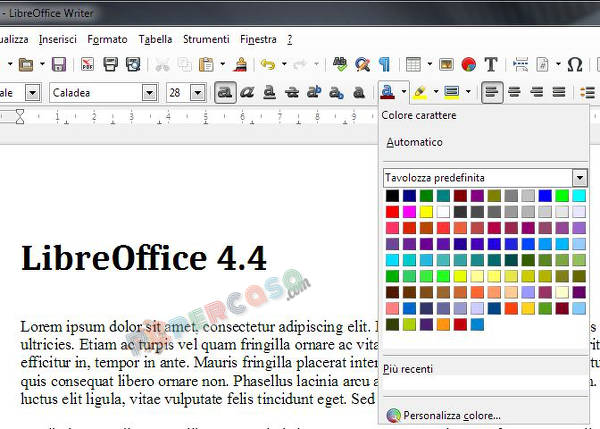Toggle Underline formatting

click(269, 92)
